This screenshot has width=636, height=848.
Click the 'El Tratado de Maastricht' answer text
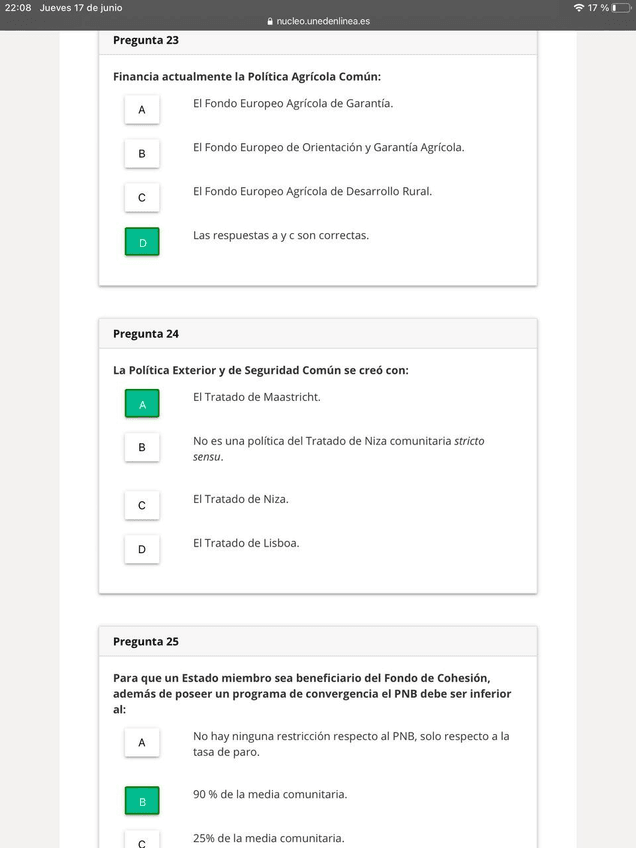coord(256,397)
